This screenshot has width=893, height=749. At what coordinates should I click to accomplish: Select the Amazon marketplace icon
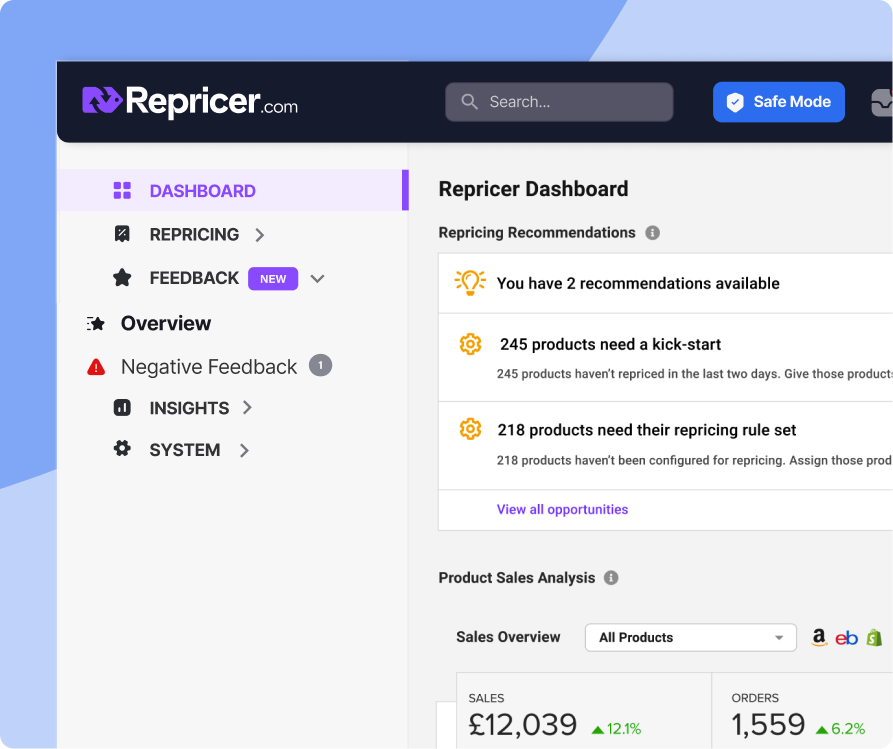[819, 637]
